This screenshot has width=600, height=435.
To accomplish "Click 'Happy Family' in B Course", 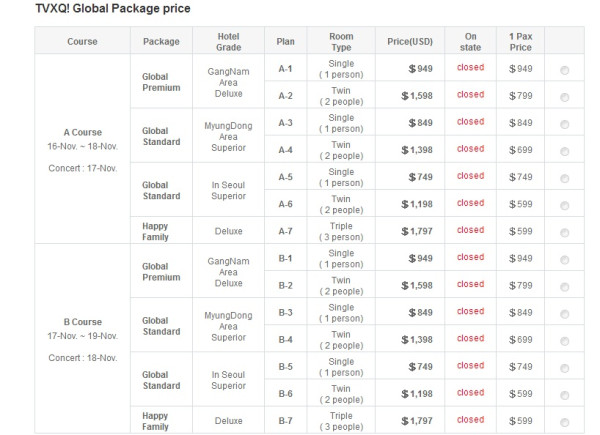I will pyautogui.click(x=155, y=421).
